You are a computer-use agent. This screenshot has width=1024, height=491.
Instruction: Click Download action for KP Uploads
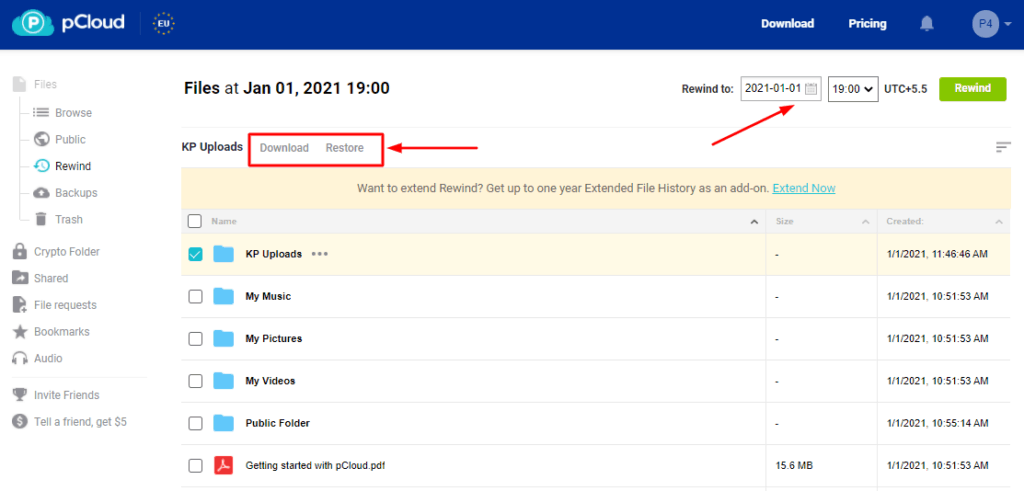[284, 148]
